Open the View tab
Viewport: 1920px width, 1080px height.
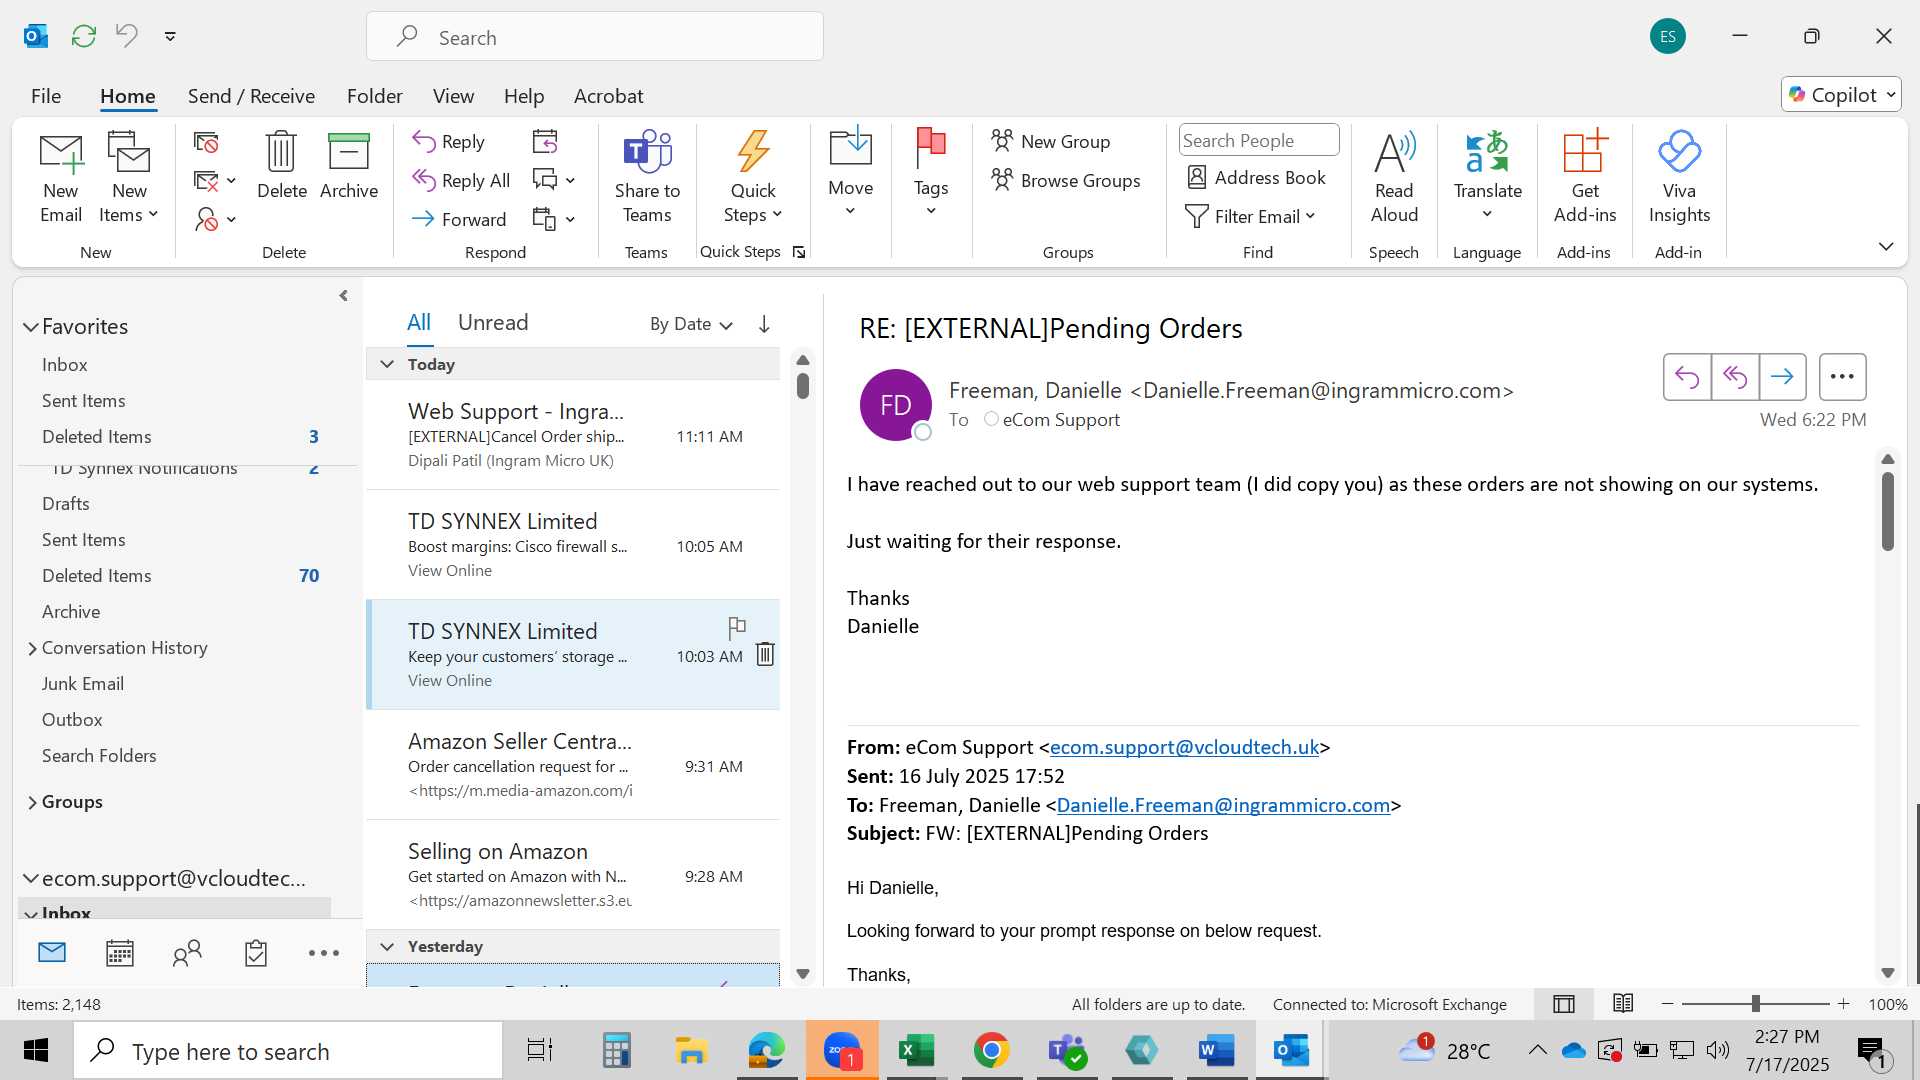(x=453, y=96)
